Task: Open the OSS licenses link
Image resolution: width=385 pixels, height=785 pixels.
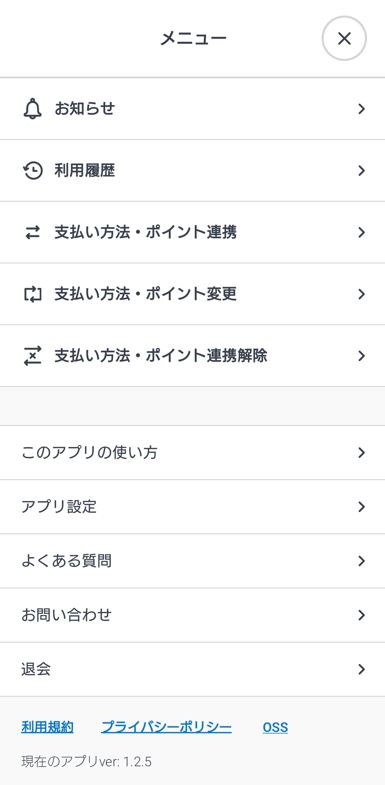Action: point(275,727)
